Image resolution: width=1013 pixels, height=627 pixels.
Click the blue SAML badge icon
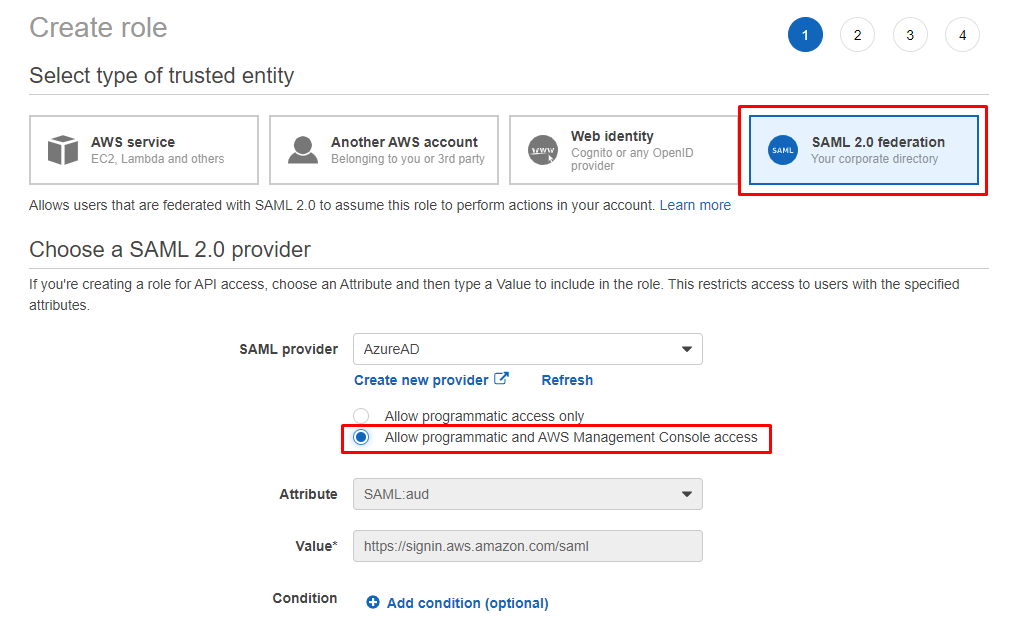pos(783,150)
